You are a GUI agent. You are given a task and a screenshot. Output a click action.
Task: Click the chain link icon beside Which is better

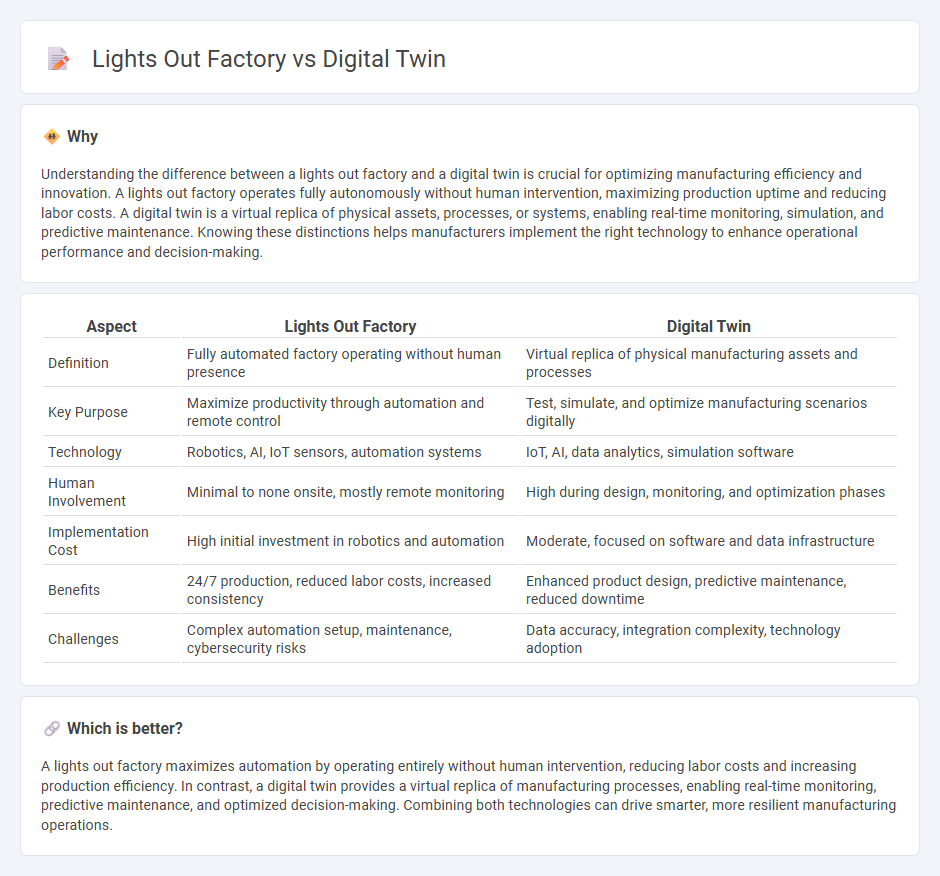tap(52, 729)
